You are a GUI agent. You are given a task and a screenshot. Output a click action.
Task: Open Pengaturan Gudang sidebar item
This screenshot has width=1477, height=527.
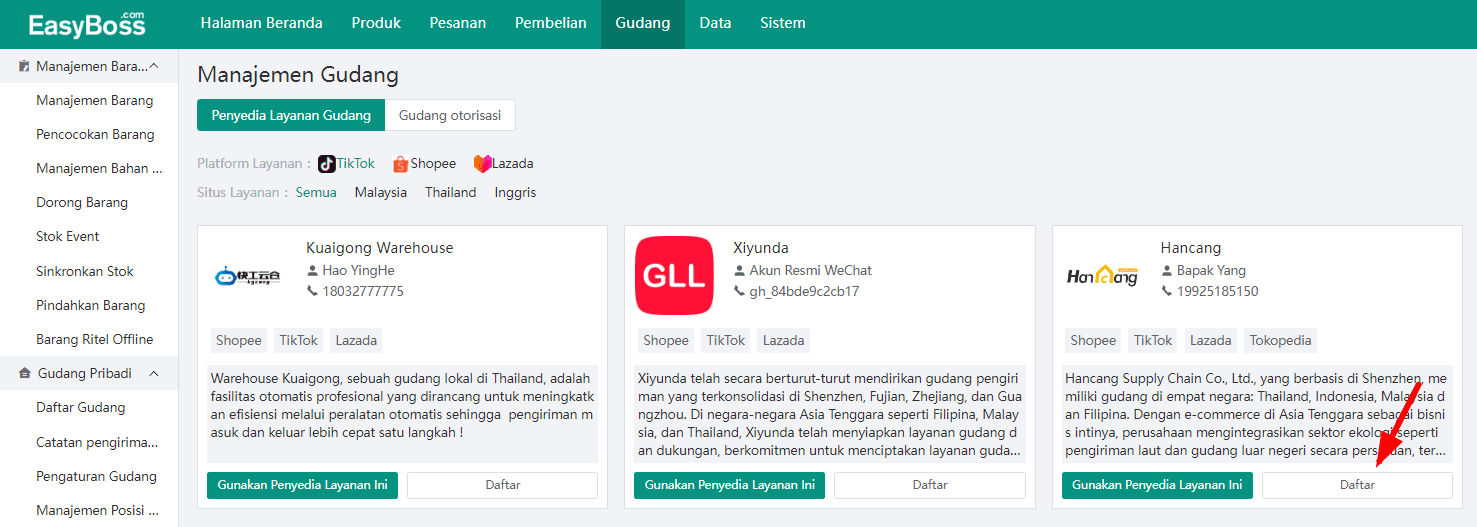pos(97,476)
